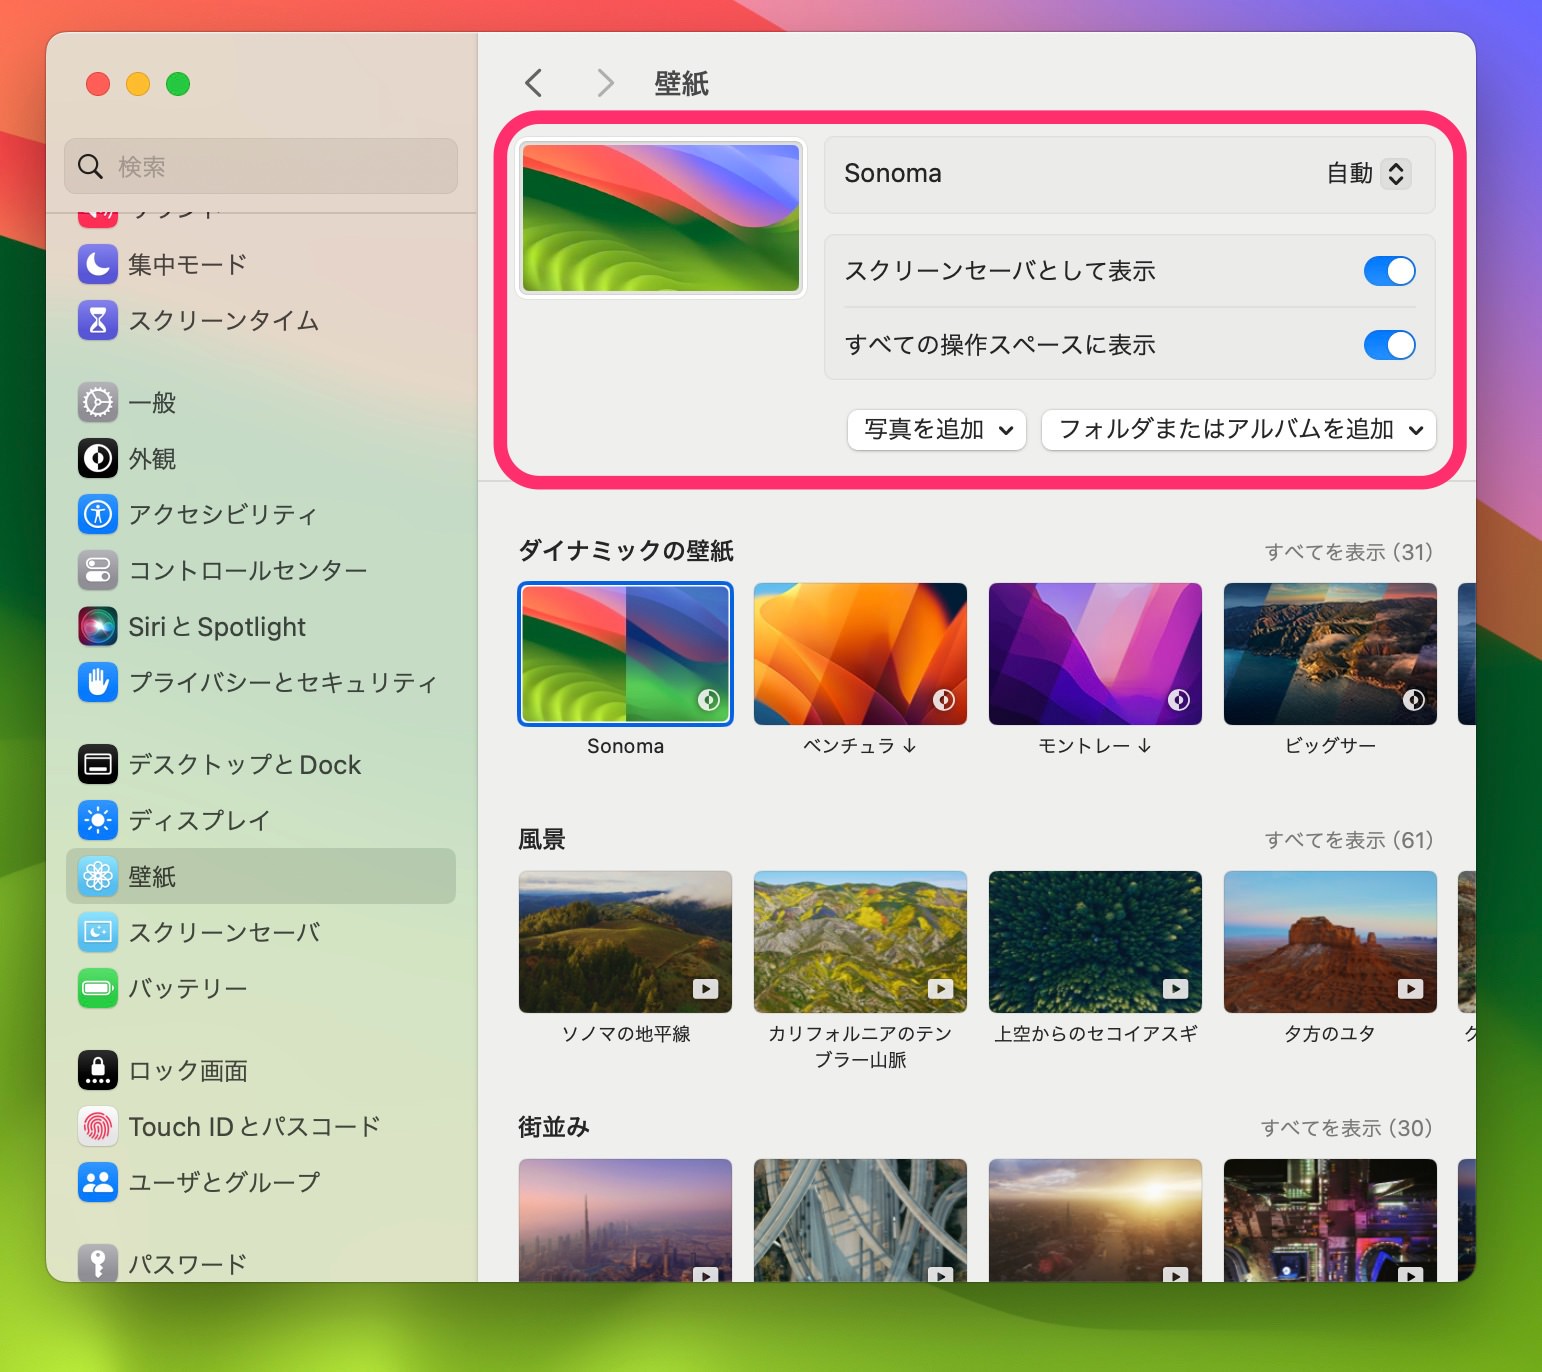Toggle スクリーンセーバとして表示 switch
The image size is (1542, 1372).
pos(1389,271)
